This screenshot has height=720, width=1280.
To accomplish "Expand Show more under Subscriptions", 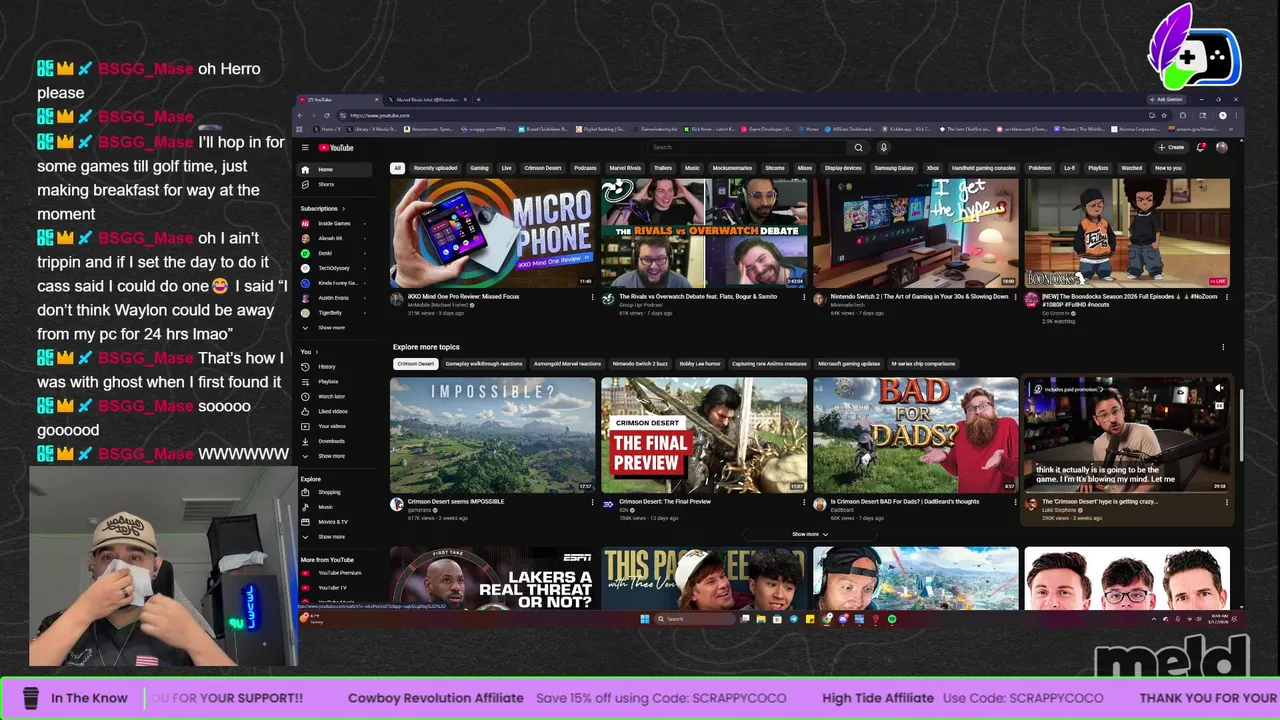I will (335, 328).
